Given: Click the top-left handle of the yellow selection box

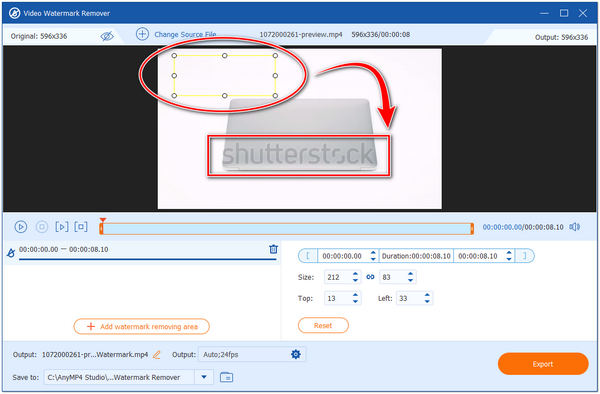Looking at the screenshot, I should tap(174, 56).
